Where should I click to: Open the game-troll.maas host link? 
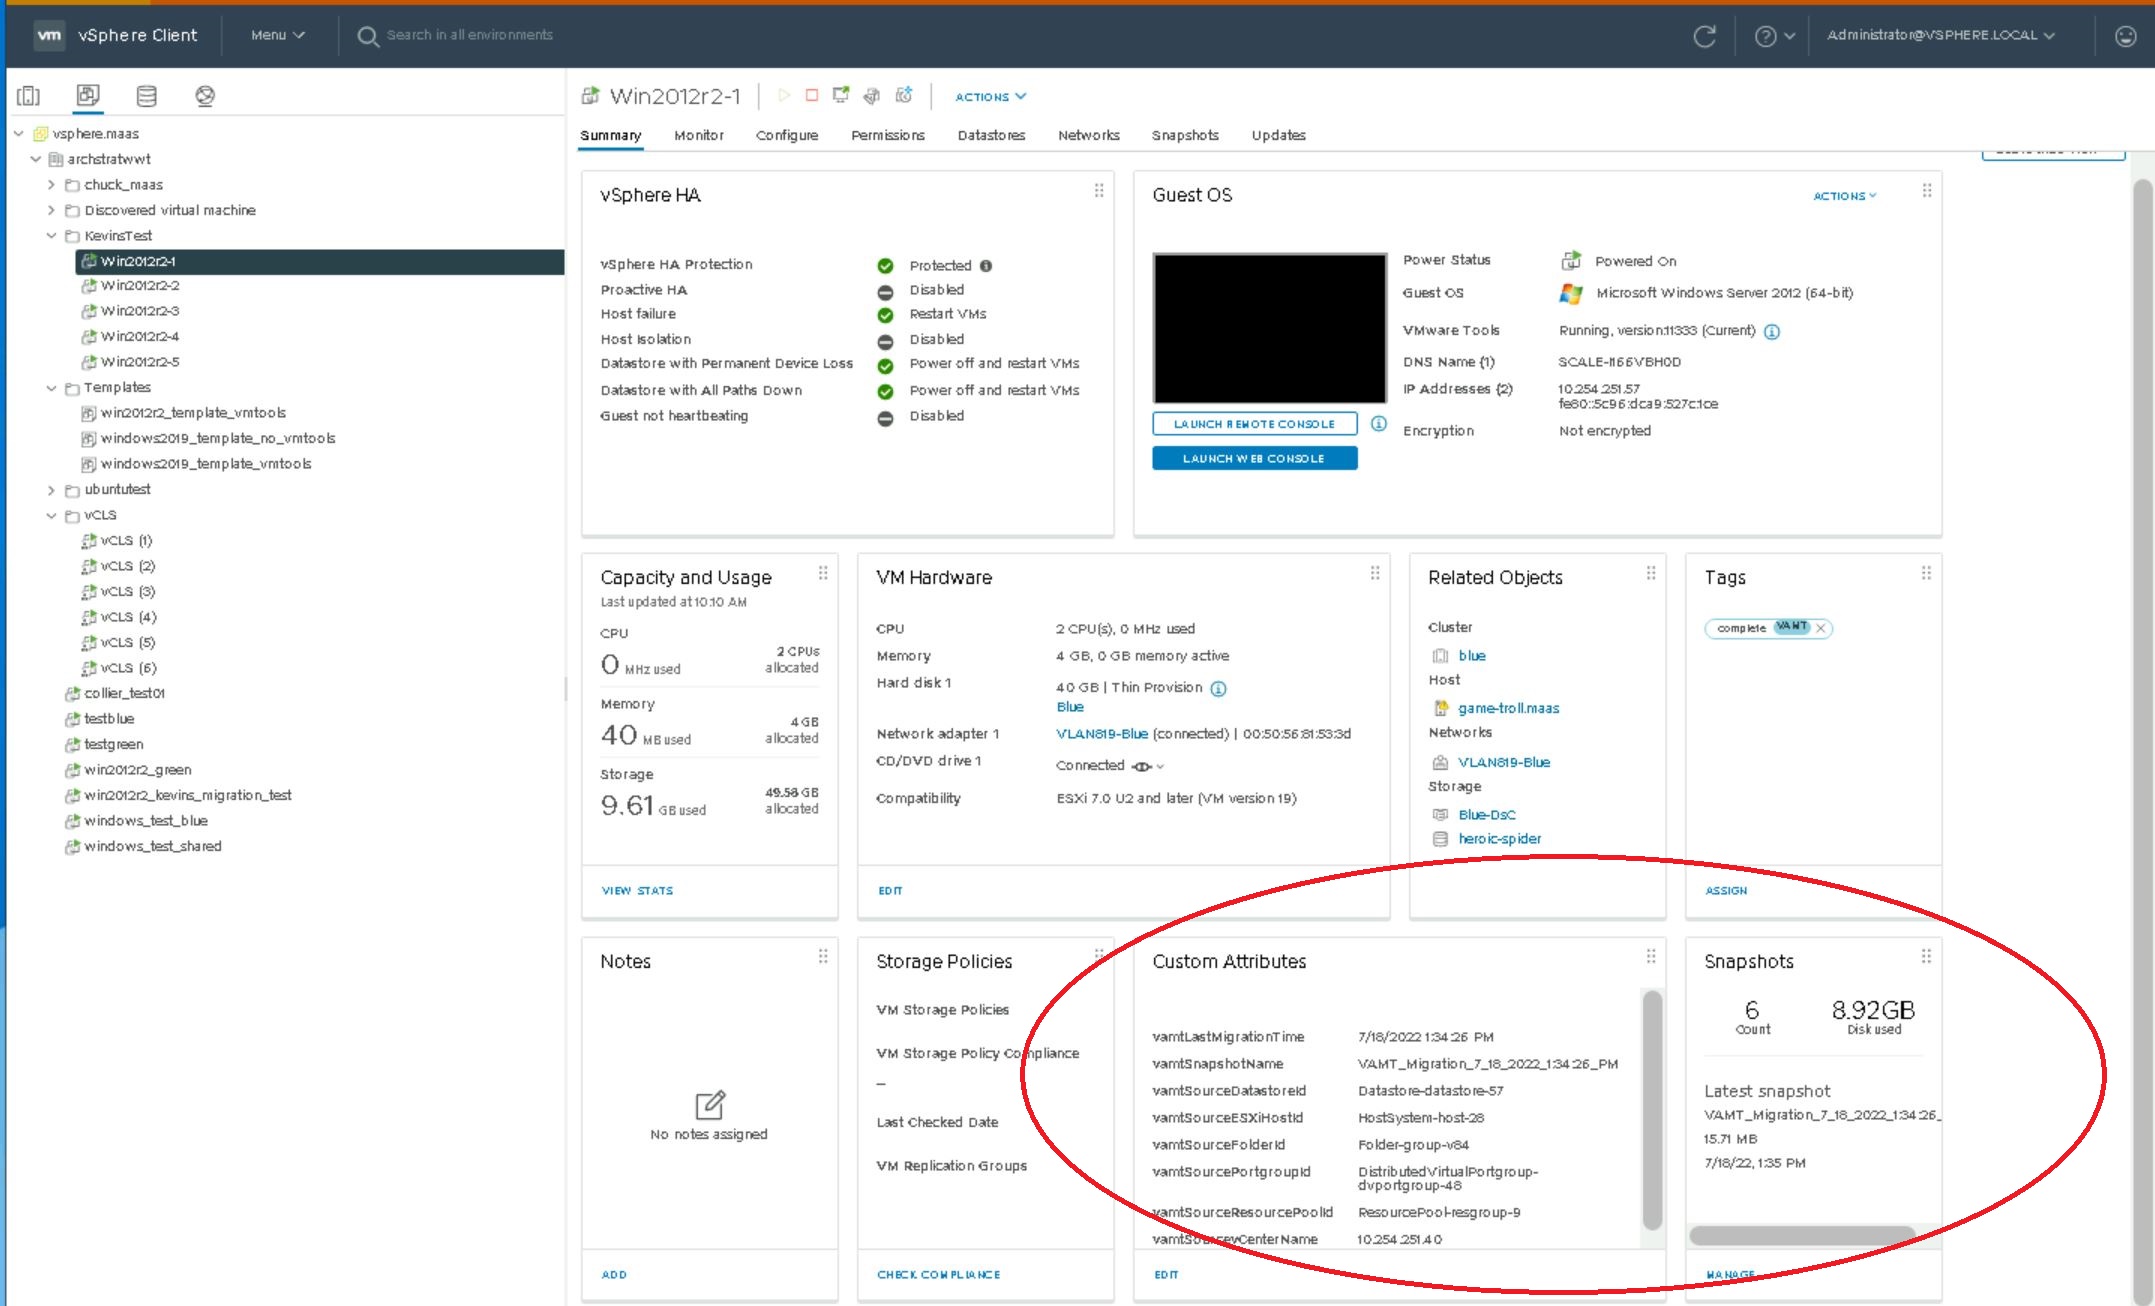(1508, 708)
